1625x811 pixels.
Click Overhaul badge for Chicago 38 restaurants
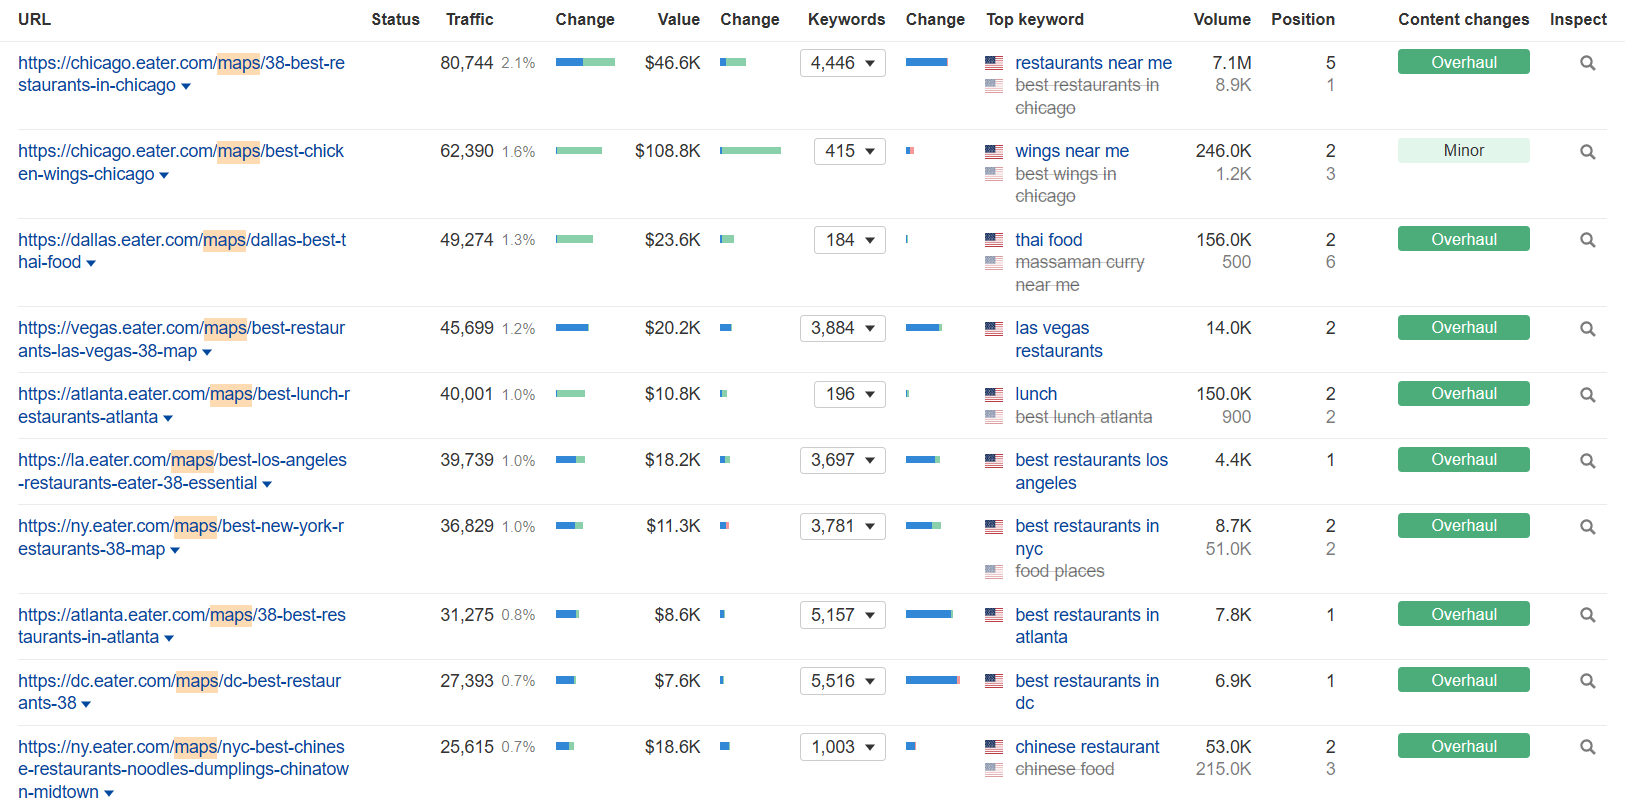[x=1464, y=62]
